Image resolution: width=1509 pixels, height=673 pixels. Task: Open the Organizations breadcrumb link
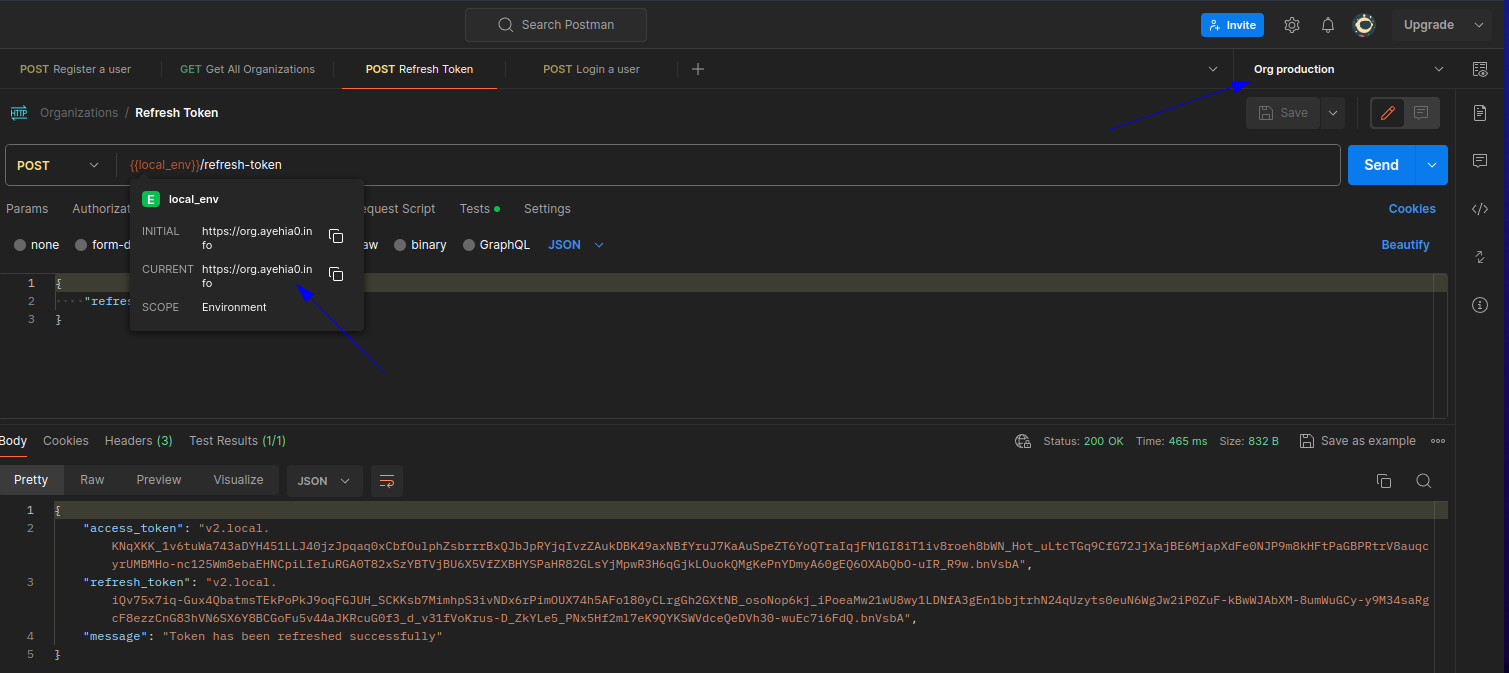[x=79, y=113]
